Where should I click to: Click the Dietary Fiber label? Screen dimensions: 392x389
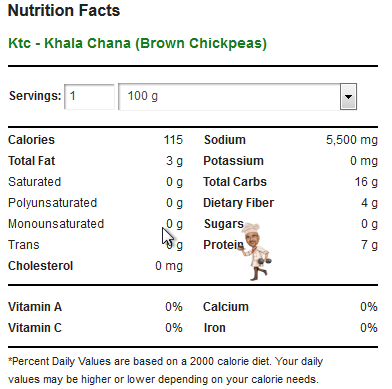238,203
